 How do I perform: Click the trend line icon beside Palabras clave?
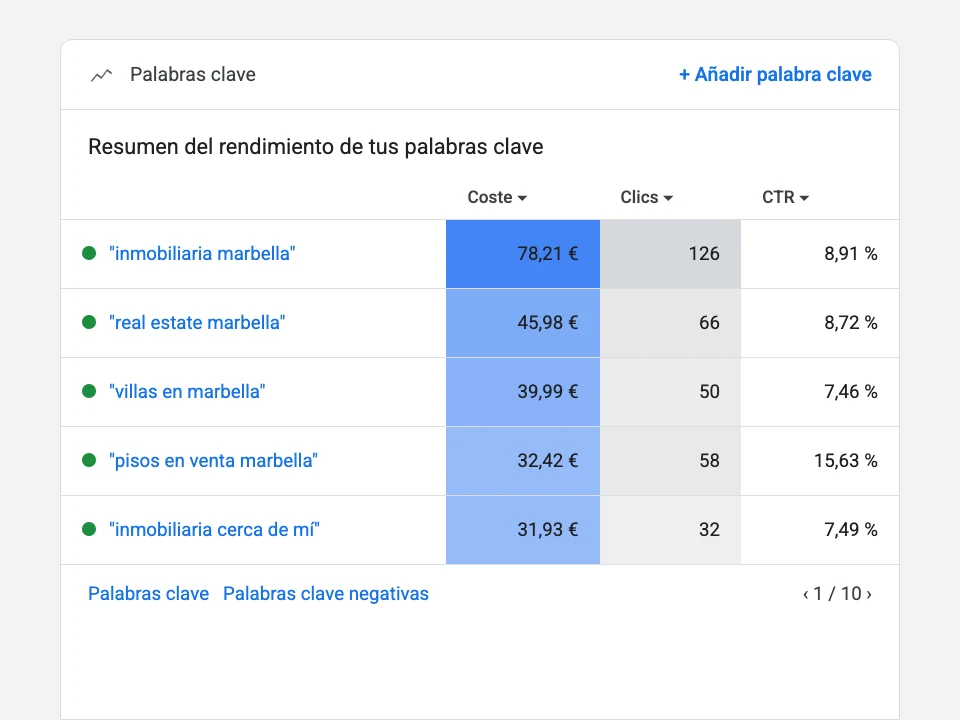[102, 75]
